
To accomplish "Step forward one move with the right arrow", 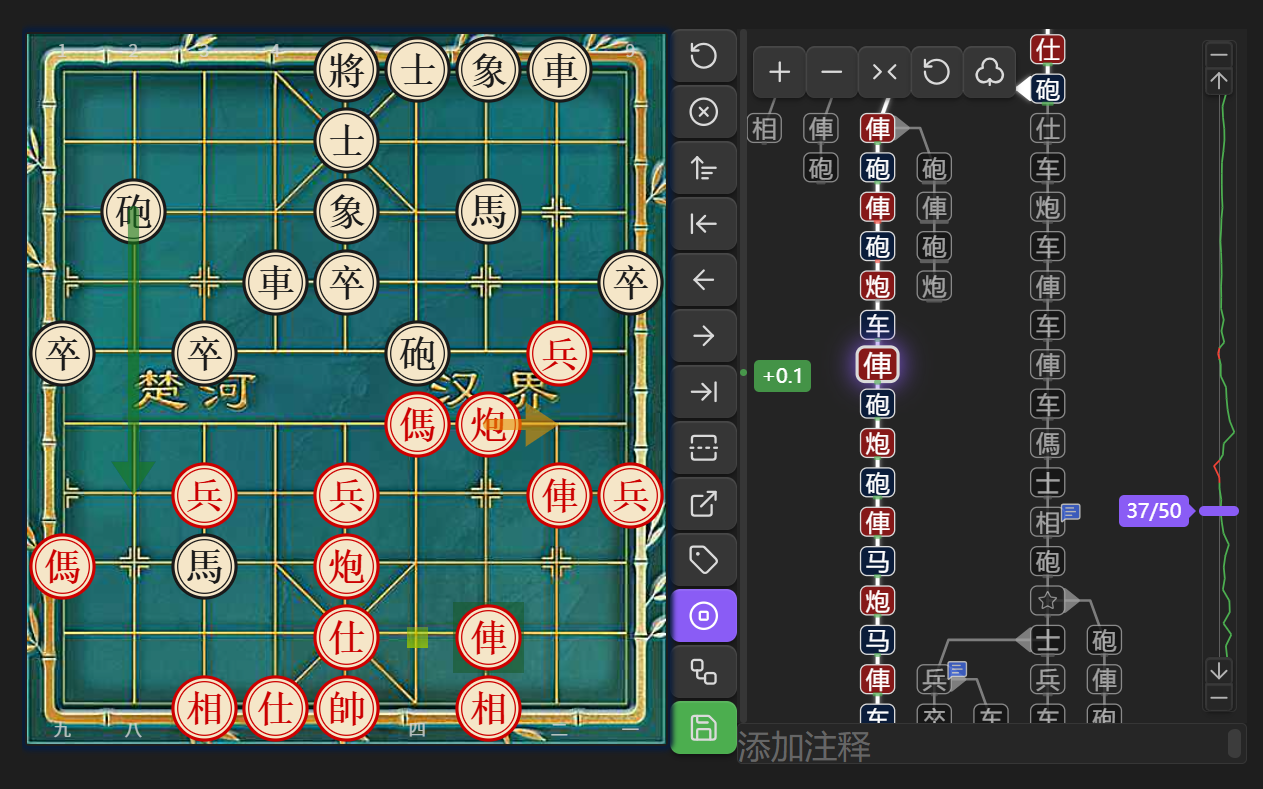I will click(x=704, y=335).
